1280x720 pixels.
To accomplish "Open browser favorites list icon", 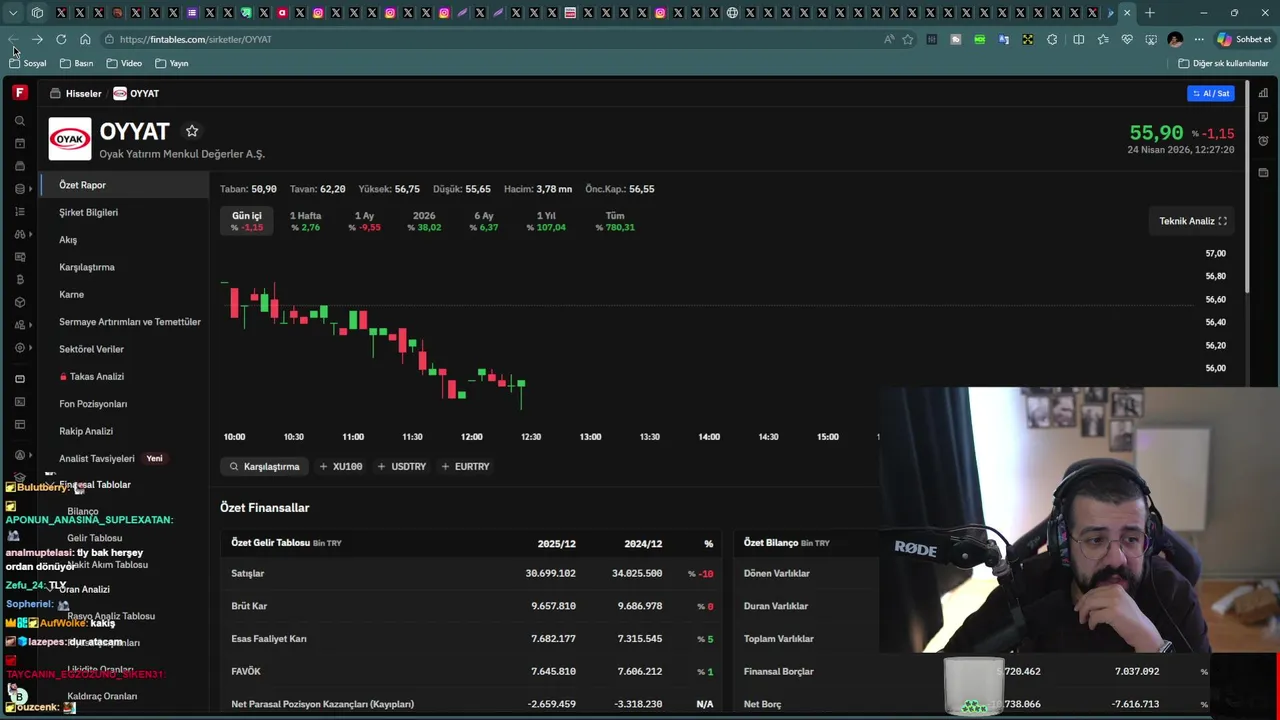I will click(x=1103, y=39).
